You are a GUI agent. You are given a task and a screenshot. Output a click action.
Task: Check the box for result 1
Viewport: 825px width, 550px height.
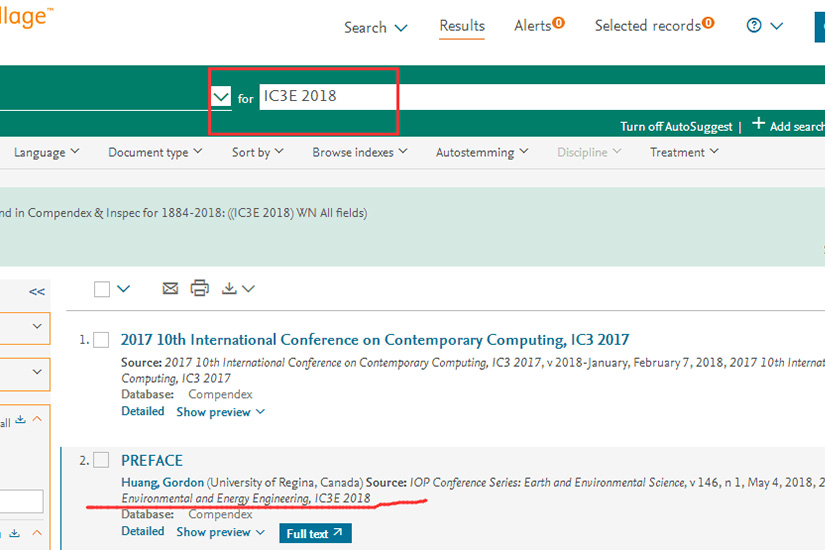click(101, 340)
